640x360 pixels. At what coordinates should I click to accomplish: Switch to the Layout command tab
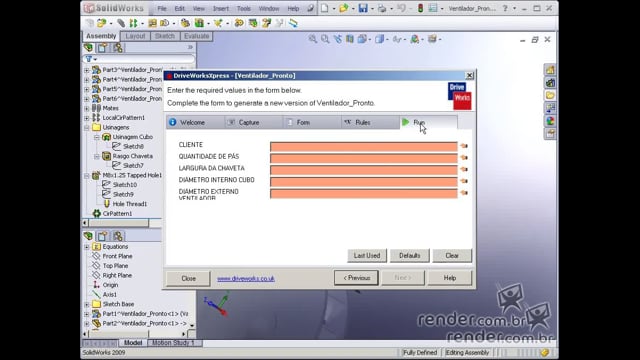(135, 36)
